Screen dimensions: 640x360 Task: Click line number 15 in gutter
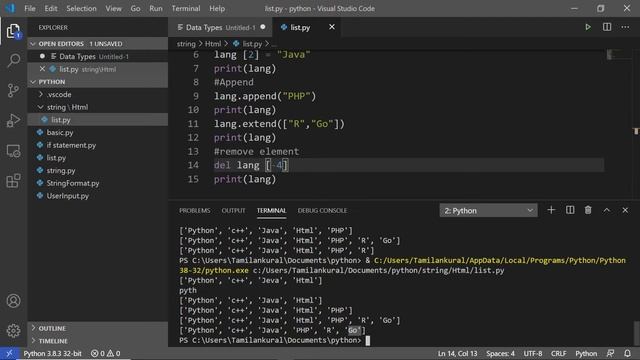click(193, 179)
